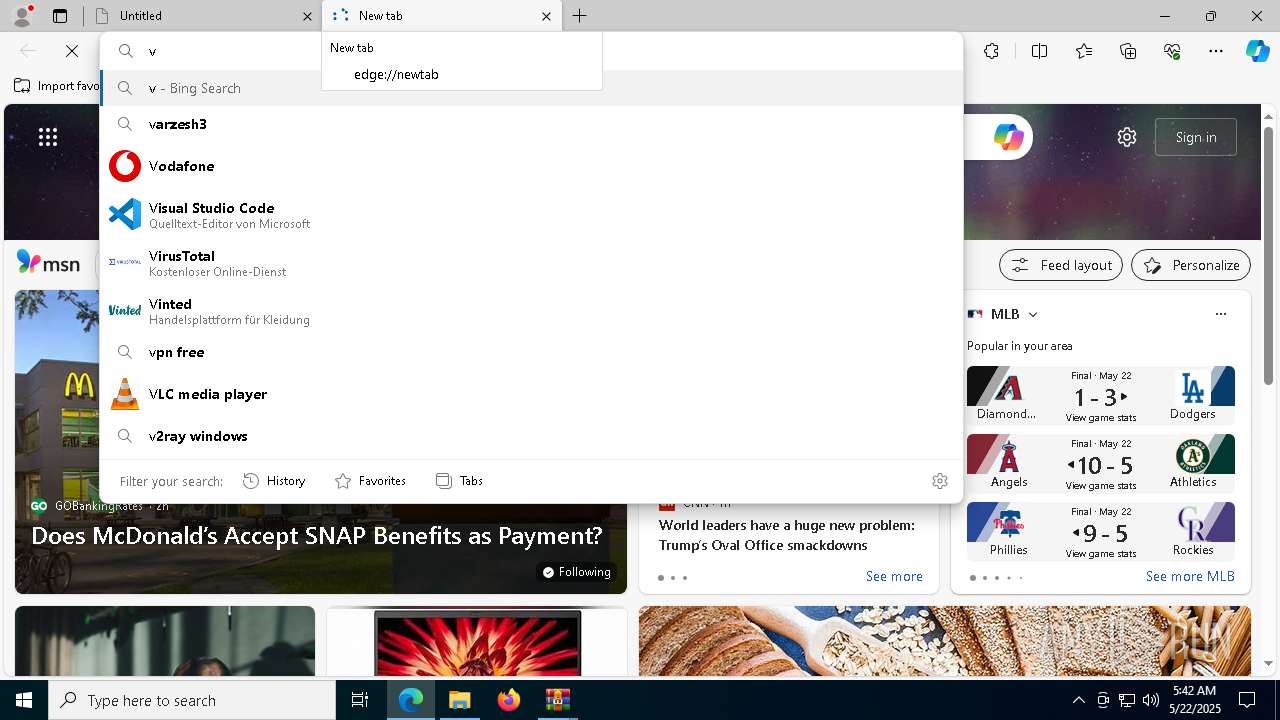This screenshot has width=1280, height=720.
Task: Open Copilot in the toolbar
Action: point(1257,51)
